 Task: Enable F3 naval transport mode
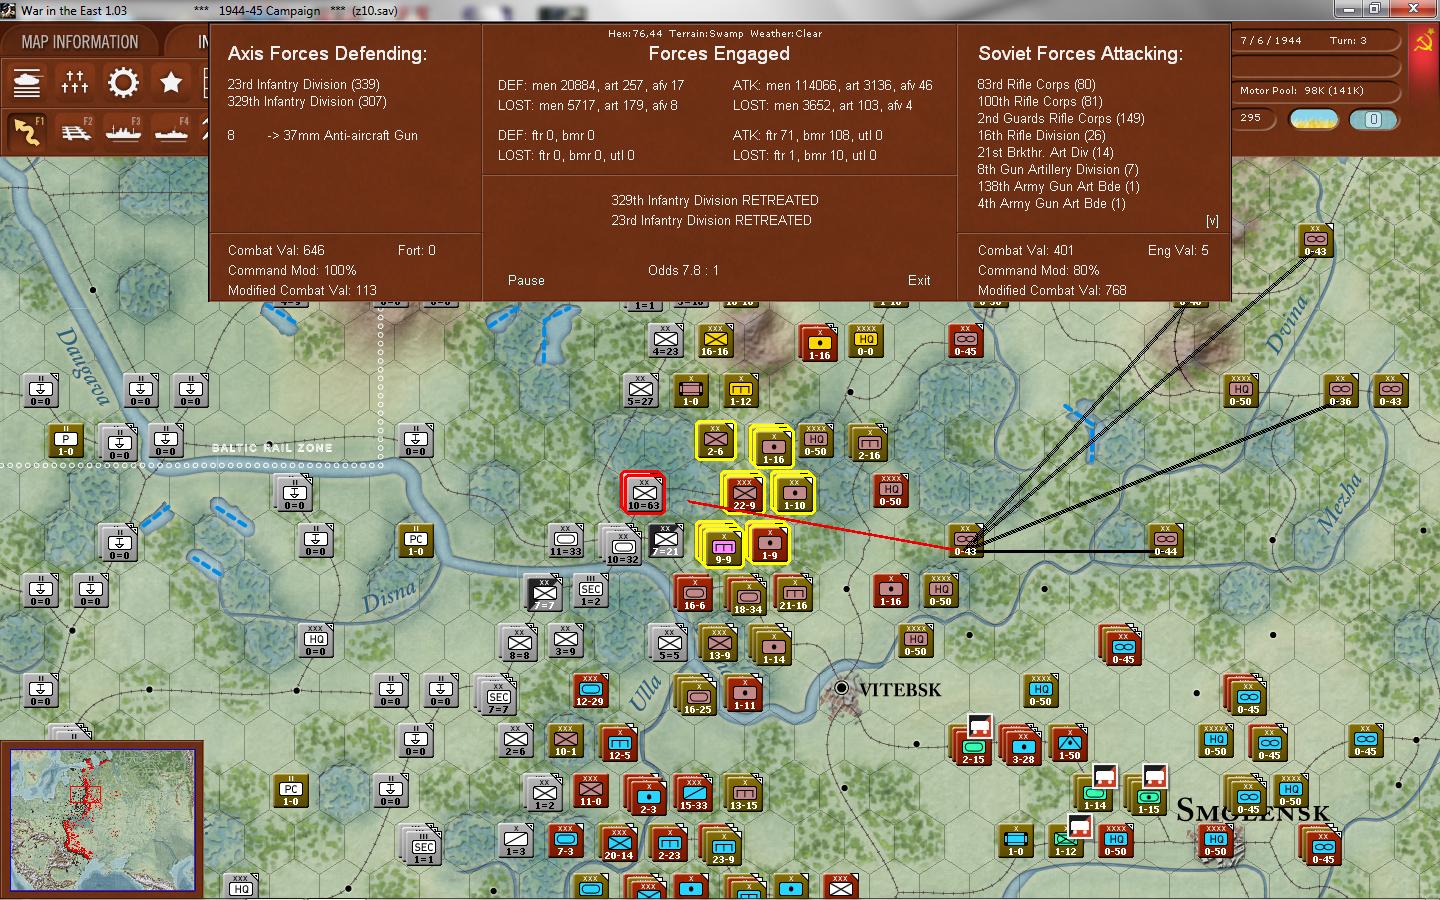click(123, 131)
